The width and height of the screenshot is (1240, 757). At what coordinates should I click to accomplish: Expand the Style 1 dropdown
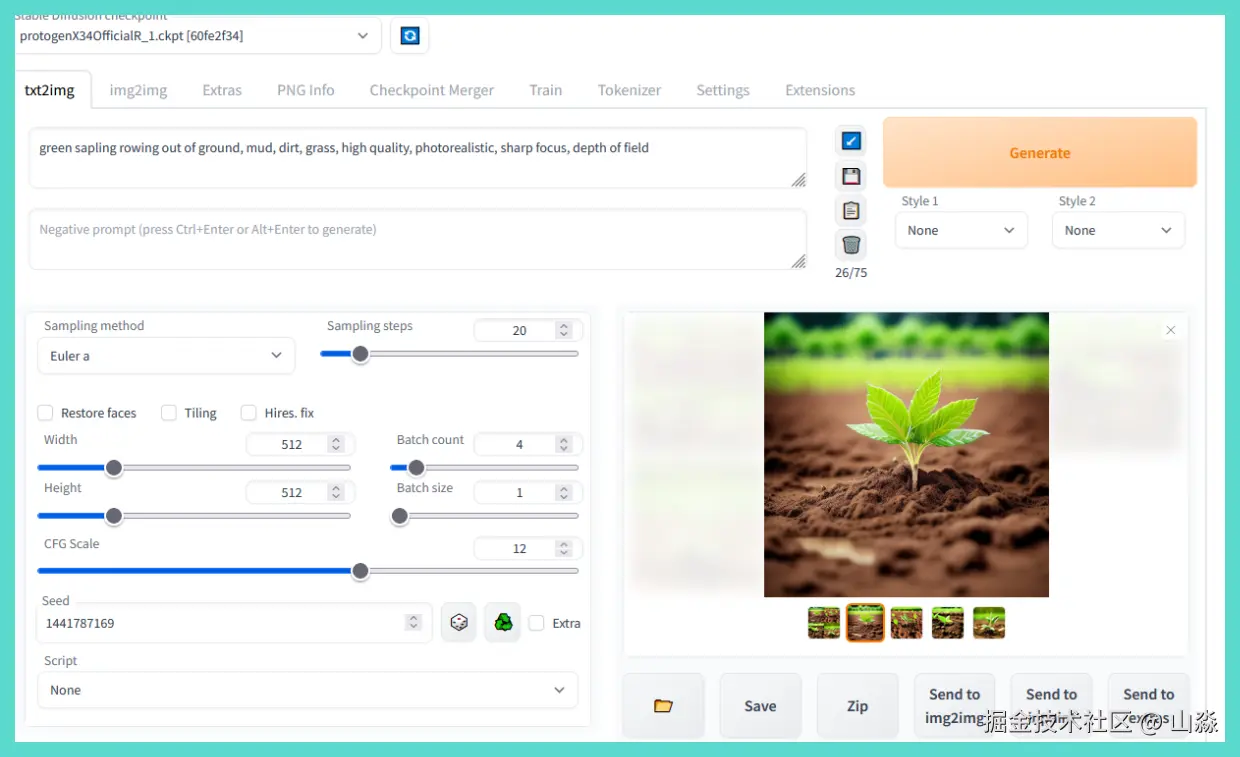(961, 230)
